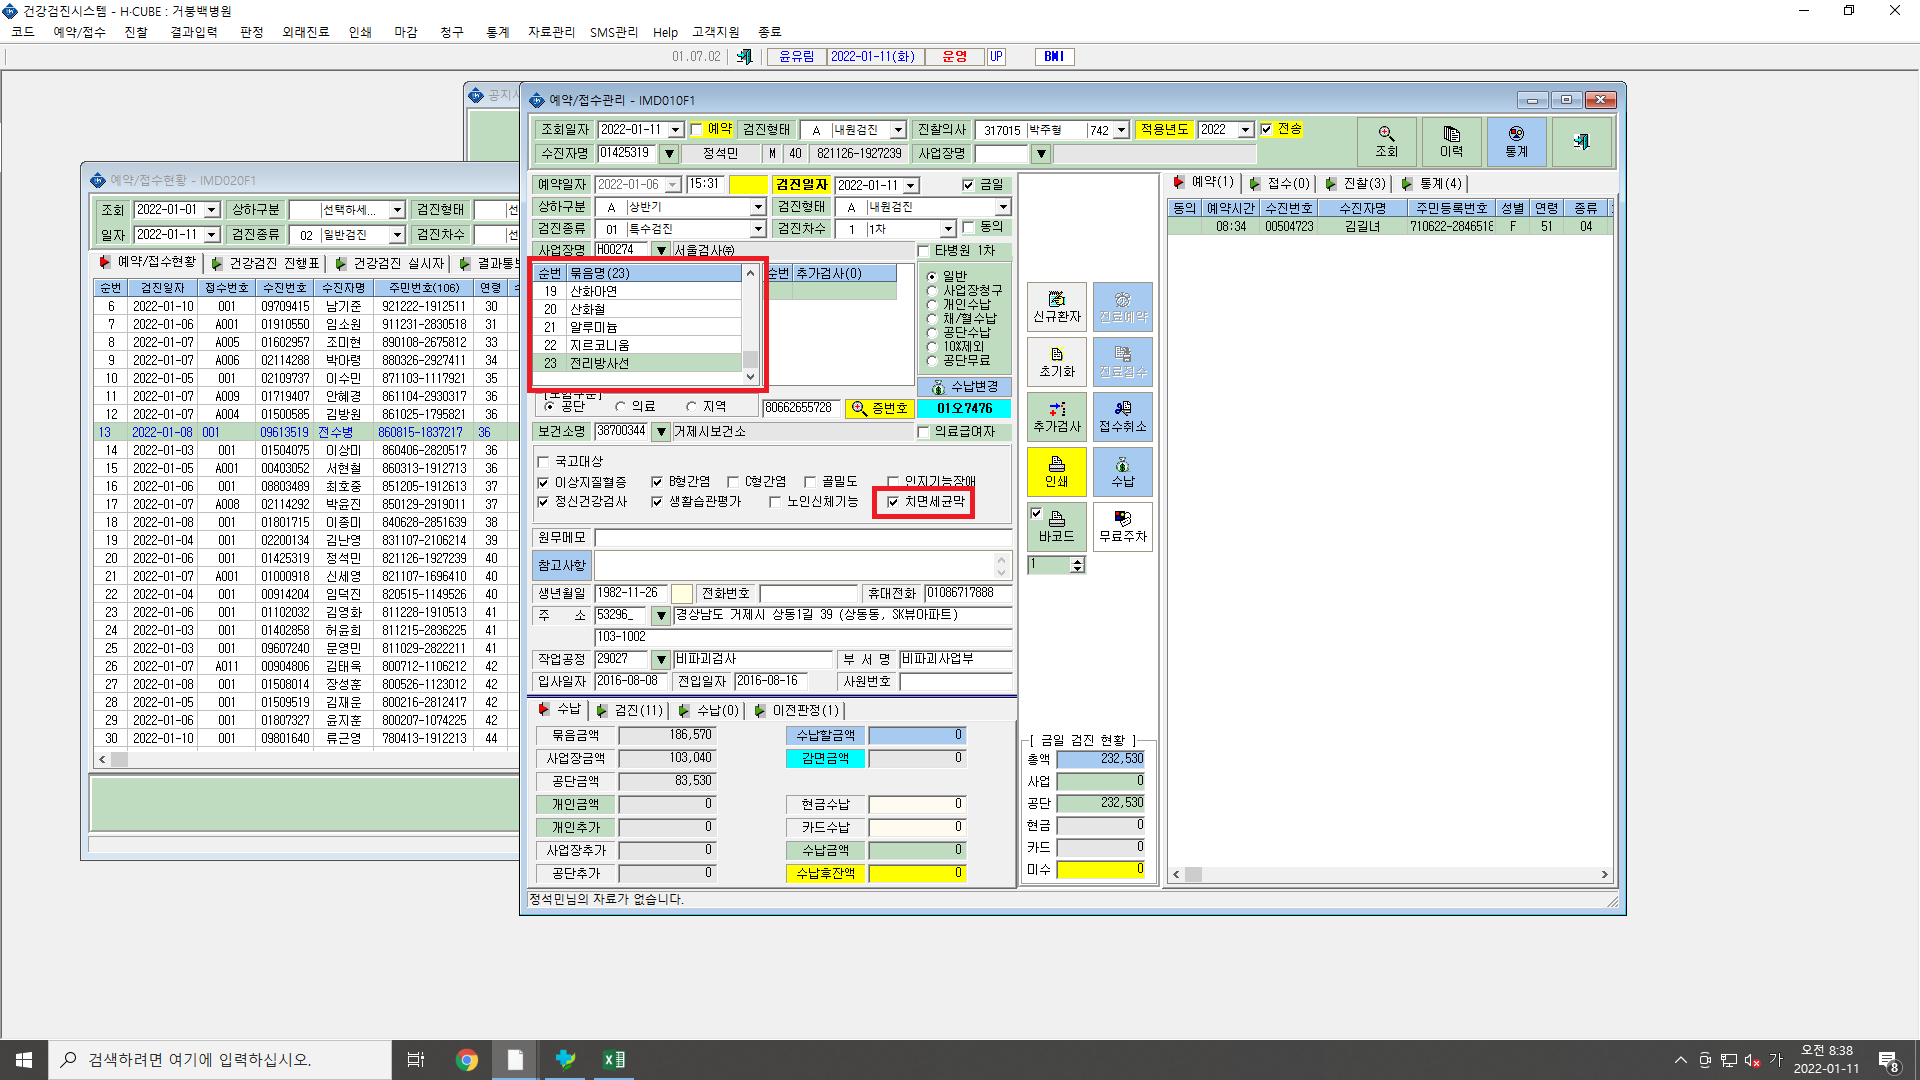Click the 증번호 lookup button
This screenshot has height=1080, width=1920.
click(879, 408)
